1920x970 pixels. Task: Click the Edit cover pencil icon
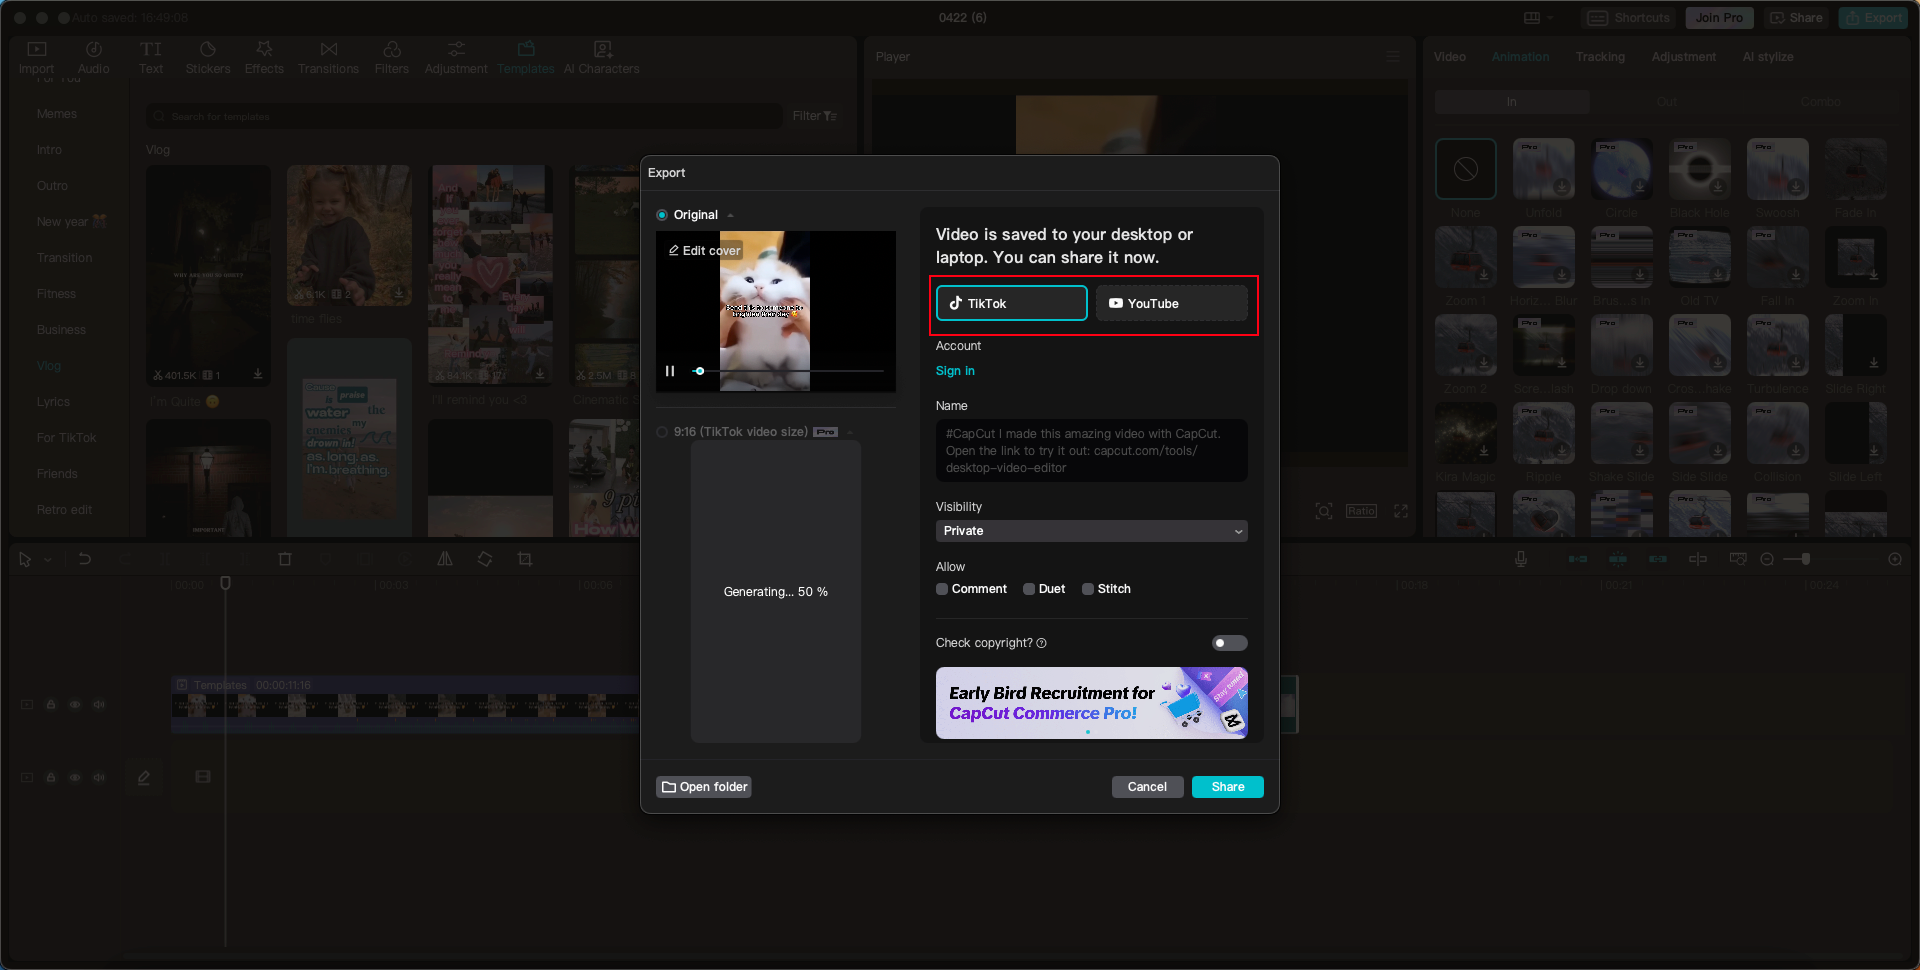click(x=674, y=251)
